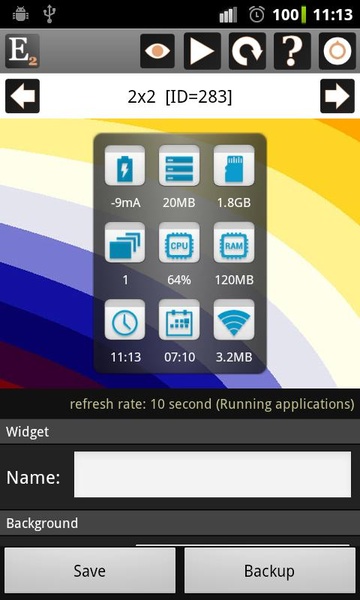Tap the '1.8GB' SD card value label

234,203
